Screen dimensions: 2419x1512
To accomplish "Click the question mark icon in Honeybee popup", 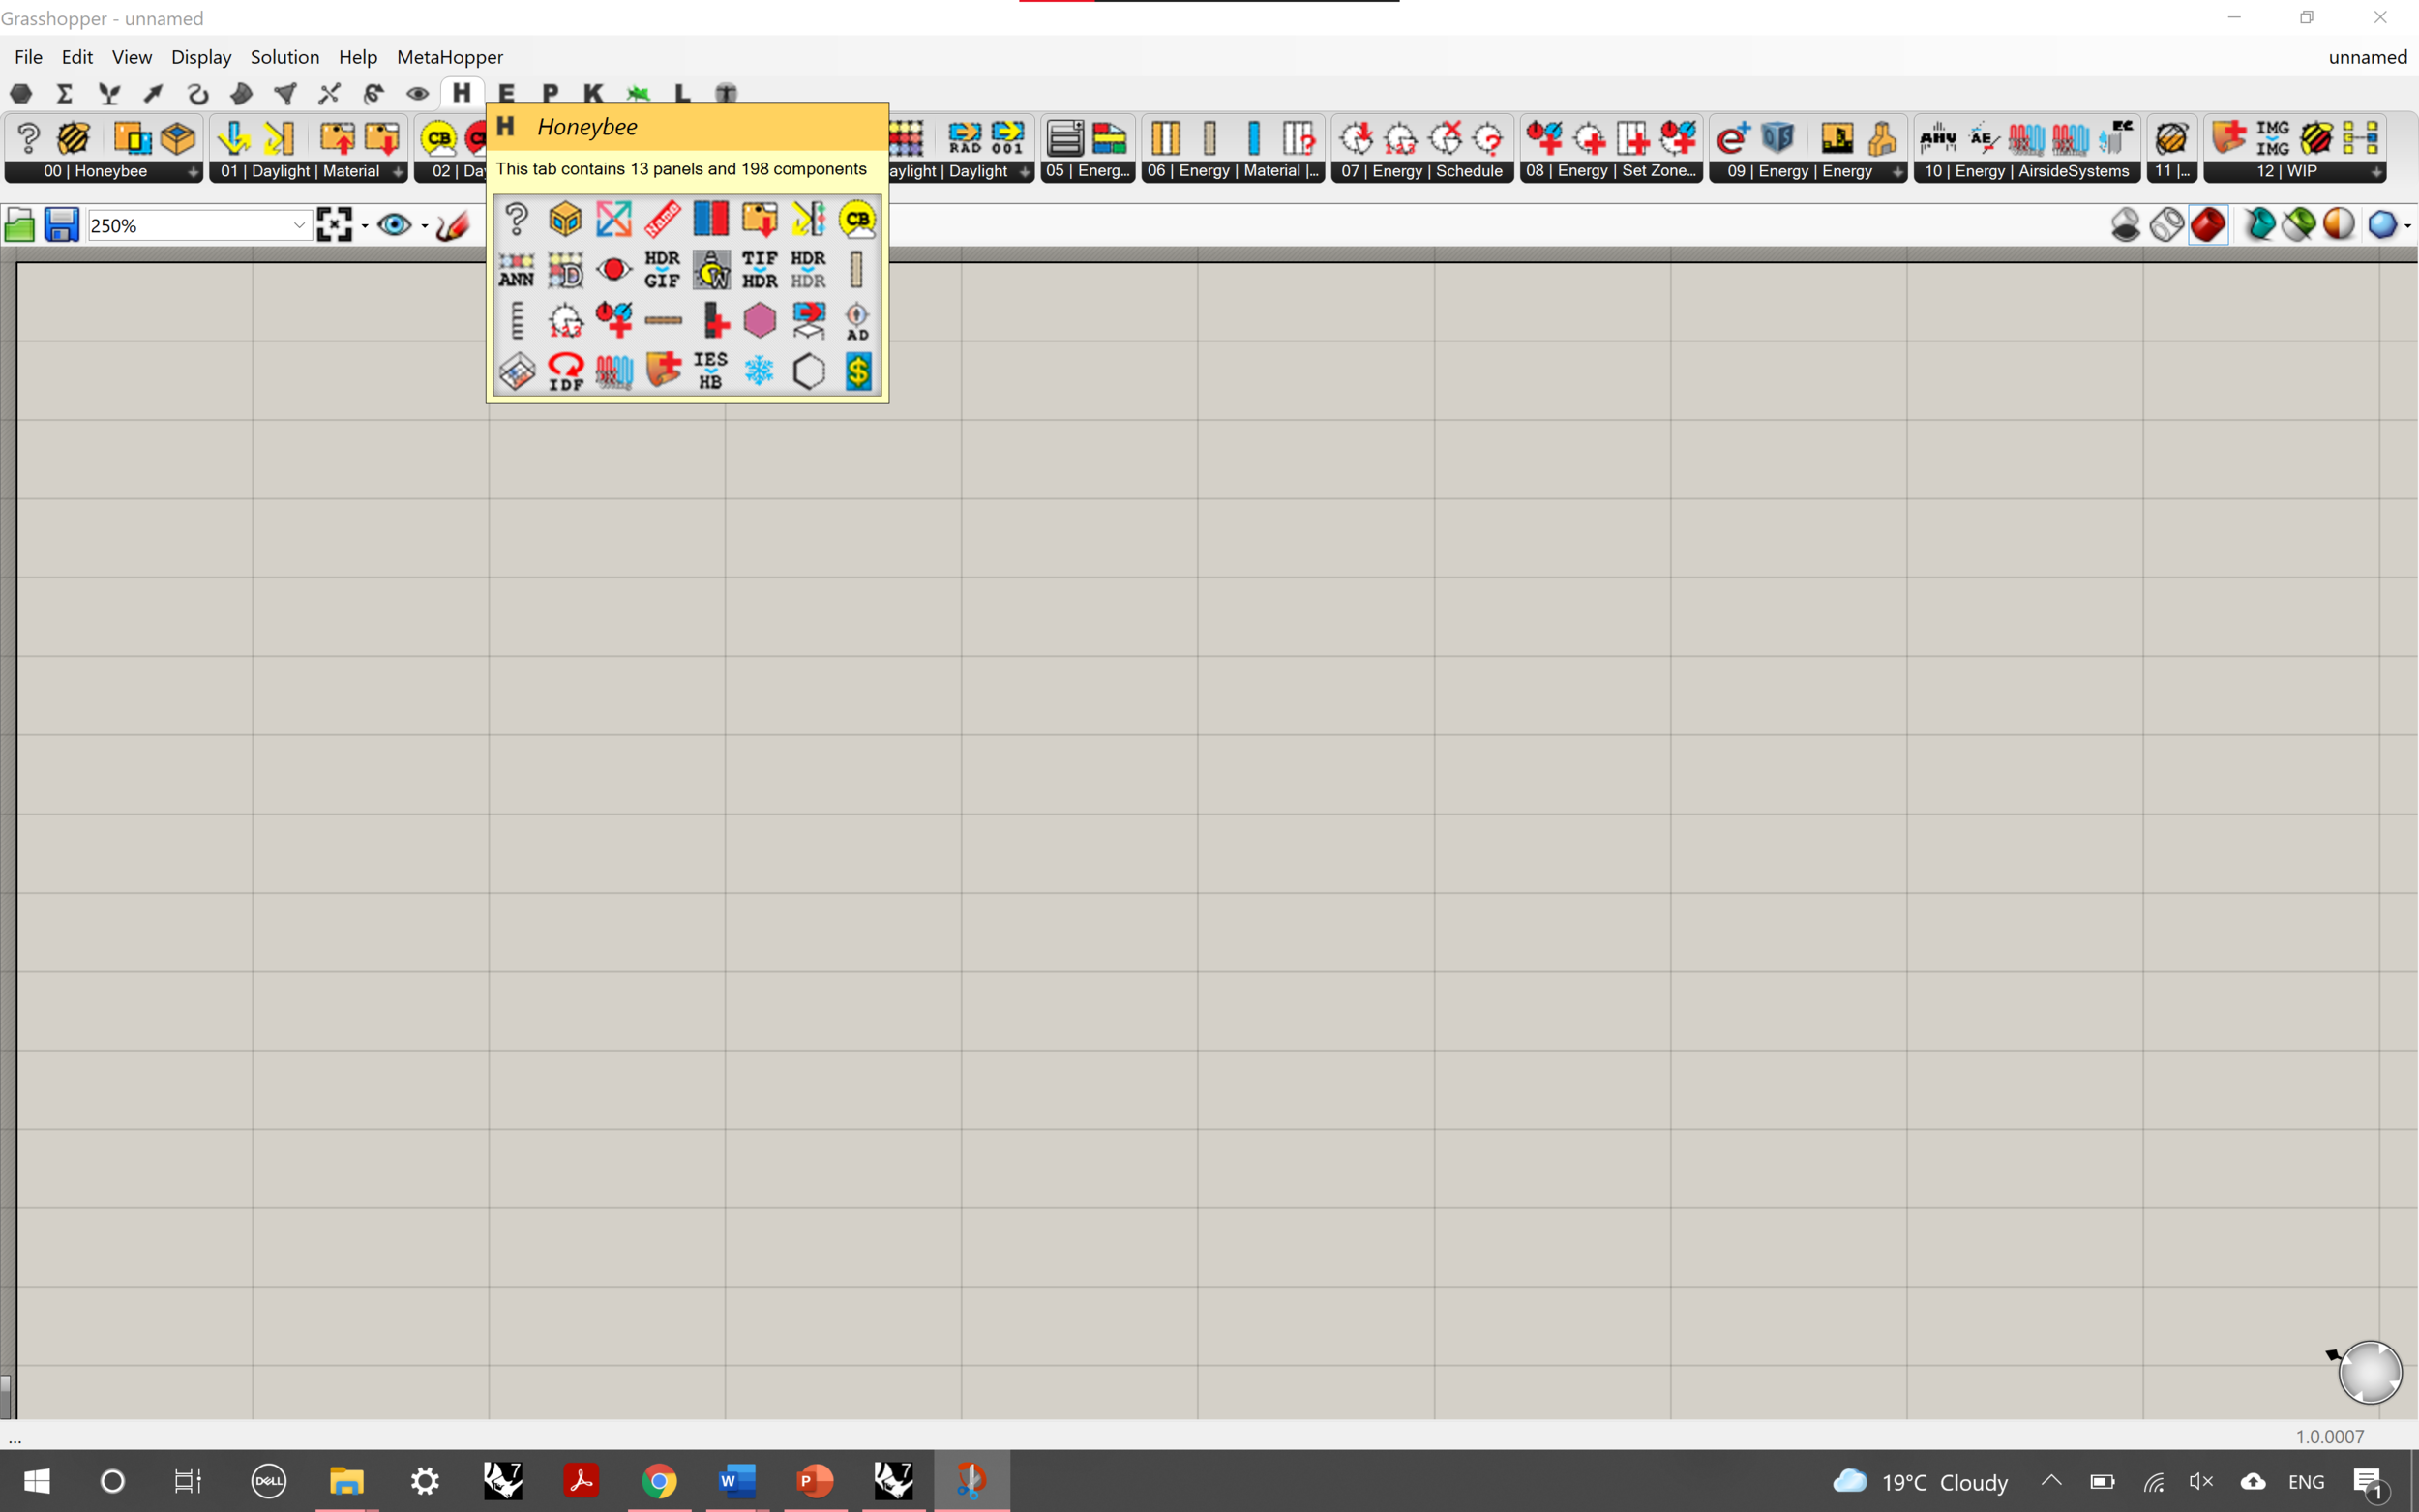I will [516, 218].
